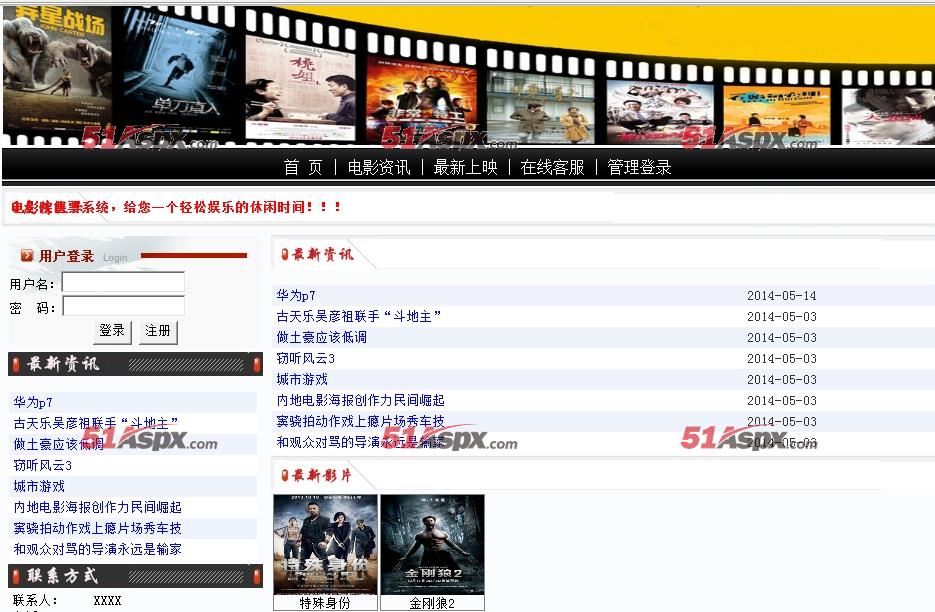Open the 单刀直入 poster in the banner
The image size is (935, 612).
(177, 75)
